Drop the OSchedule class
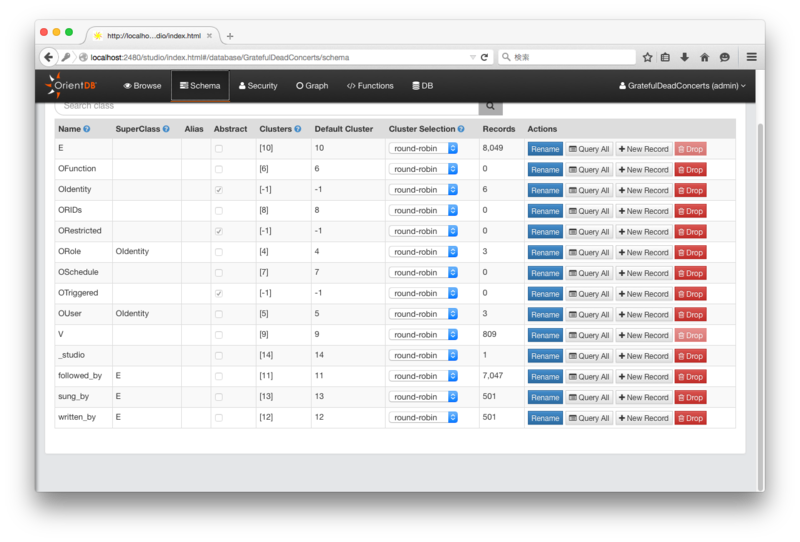The width and height of the screenshot is (800, 542). point(690,273)
